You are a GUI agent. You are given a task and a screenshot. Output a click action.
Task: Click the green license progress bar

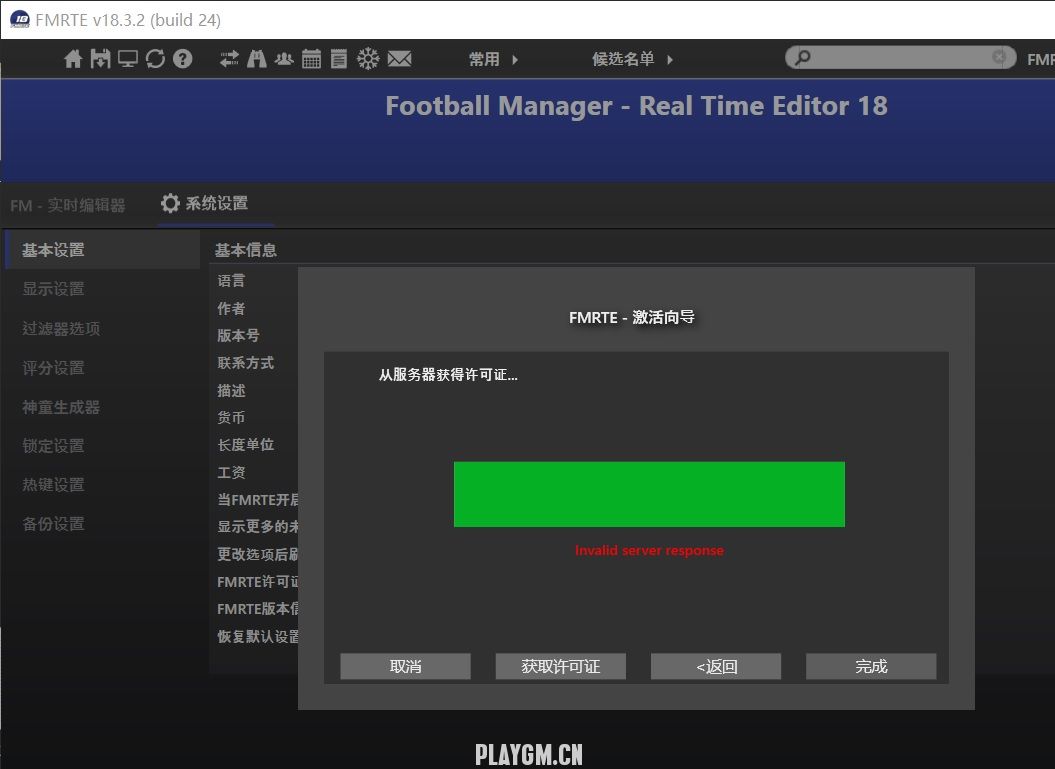pos(649,494)
